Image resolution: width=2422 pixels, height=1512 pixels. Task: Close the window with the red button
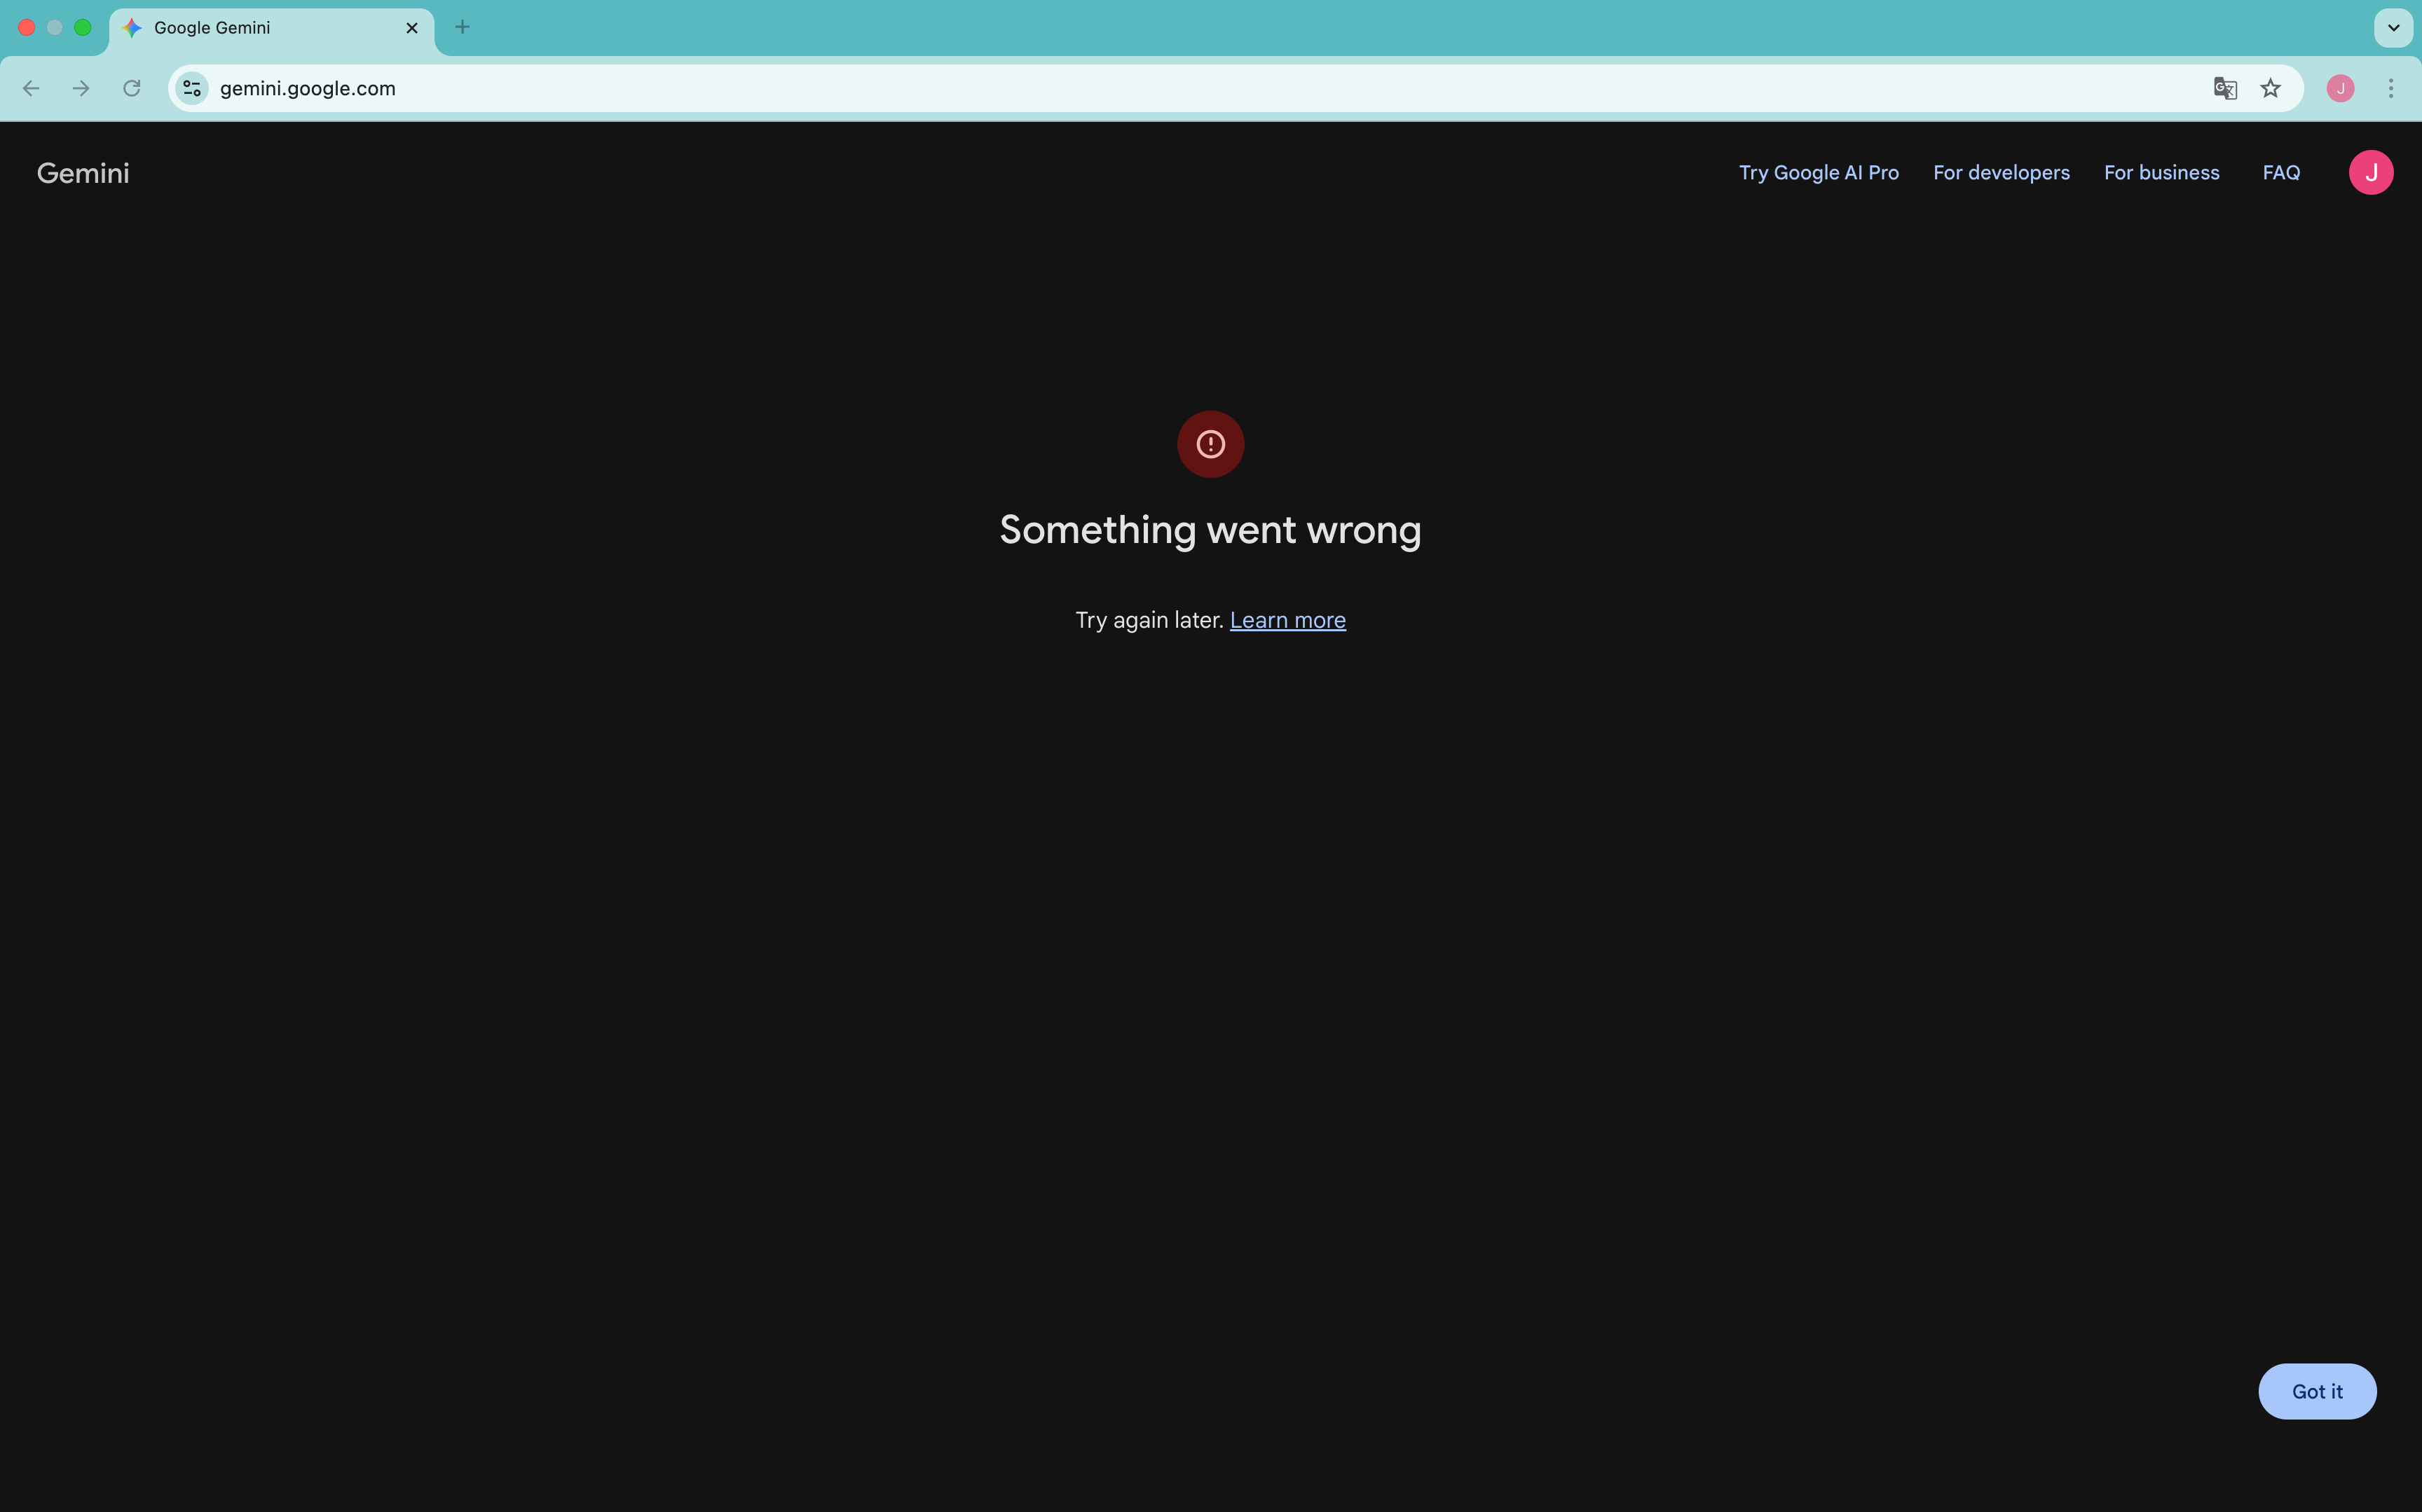(x=27, y=28)
